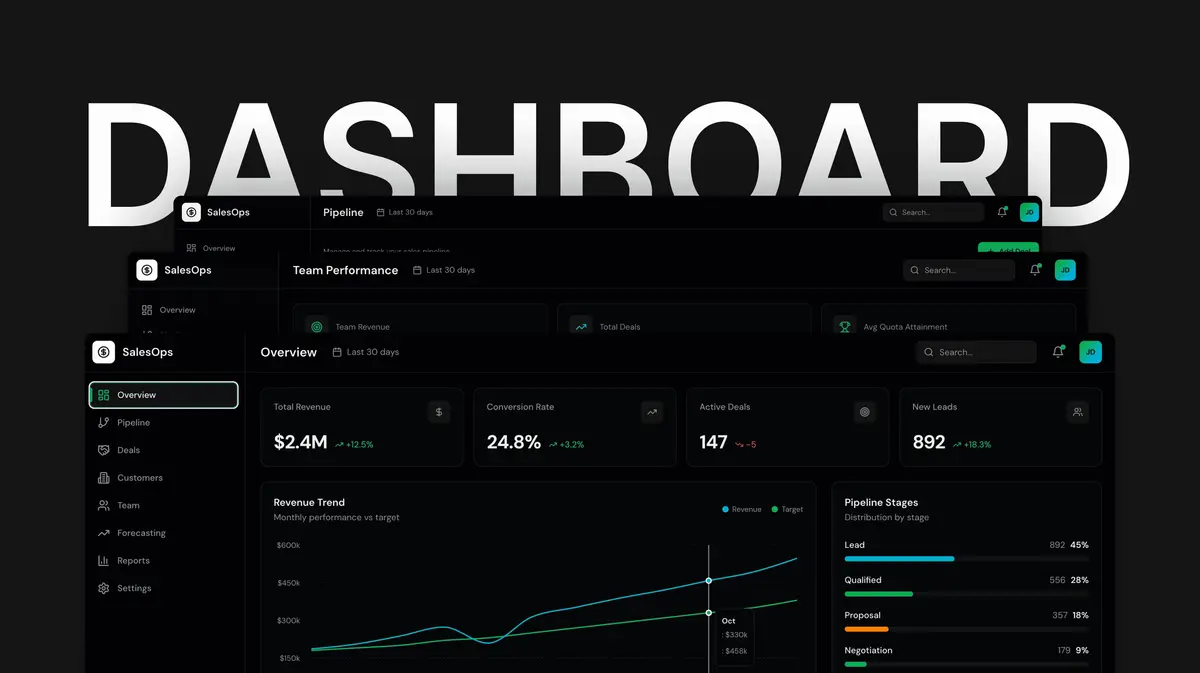Open the JD avatar in Overview window
1200x673 pixels.
click(x=1091, y=352)
